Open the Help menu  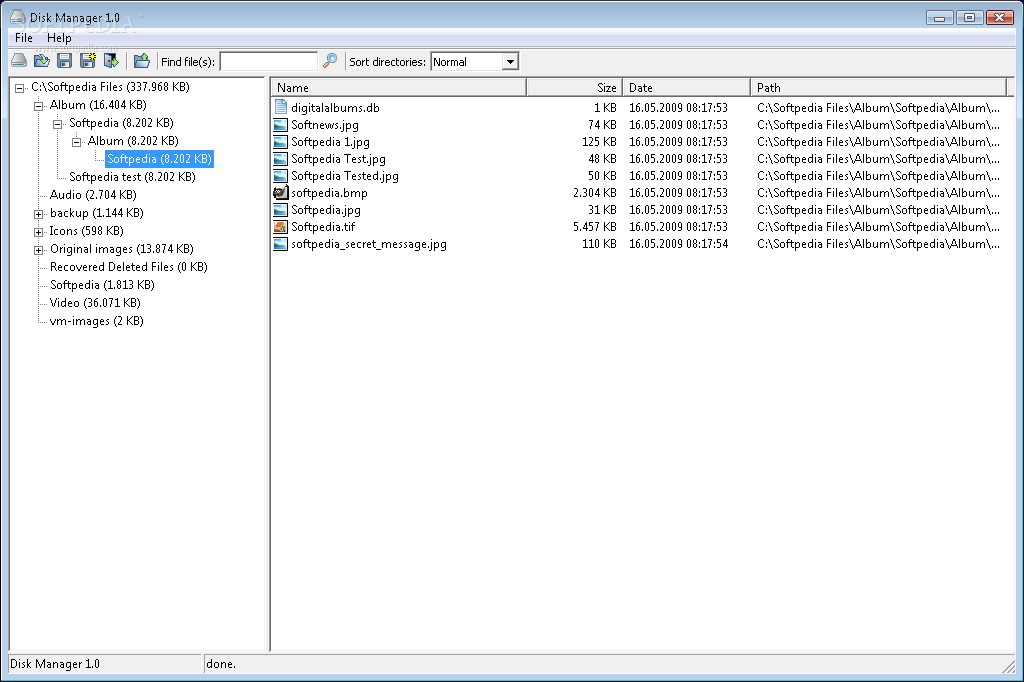pos(59,38)
